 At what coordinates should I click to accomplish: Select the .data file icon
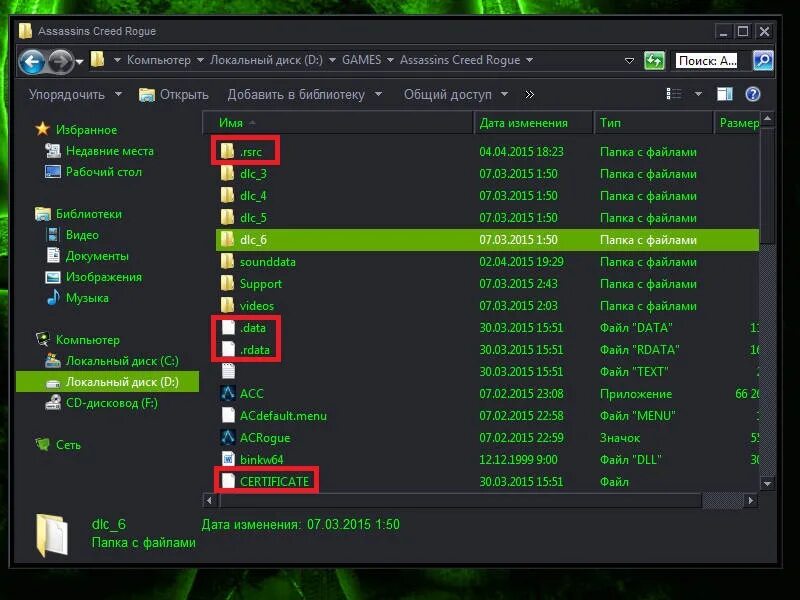[228, 328]
